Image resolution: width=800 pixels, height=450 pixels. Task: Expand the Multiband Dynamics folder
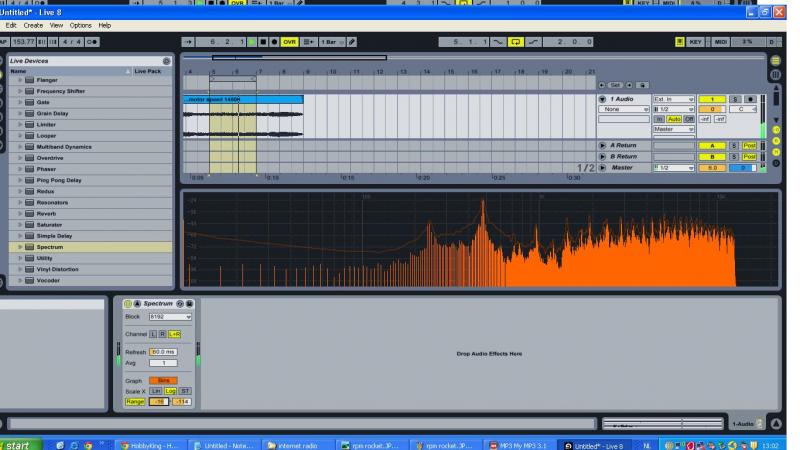(20, 147)
